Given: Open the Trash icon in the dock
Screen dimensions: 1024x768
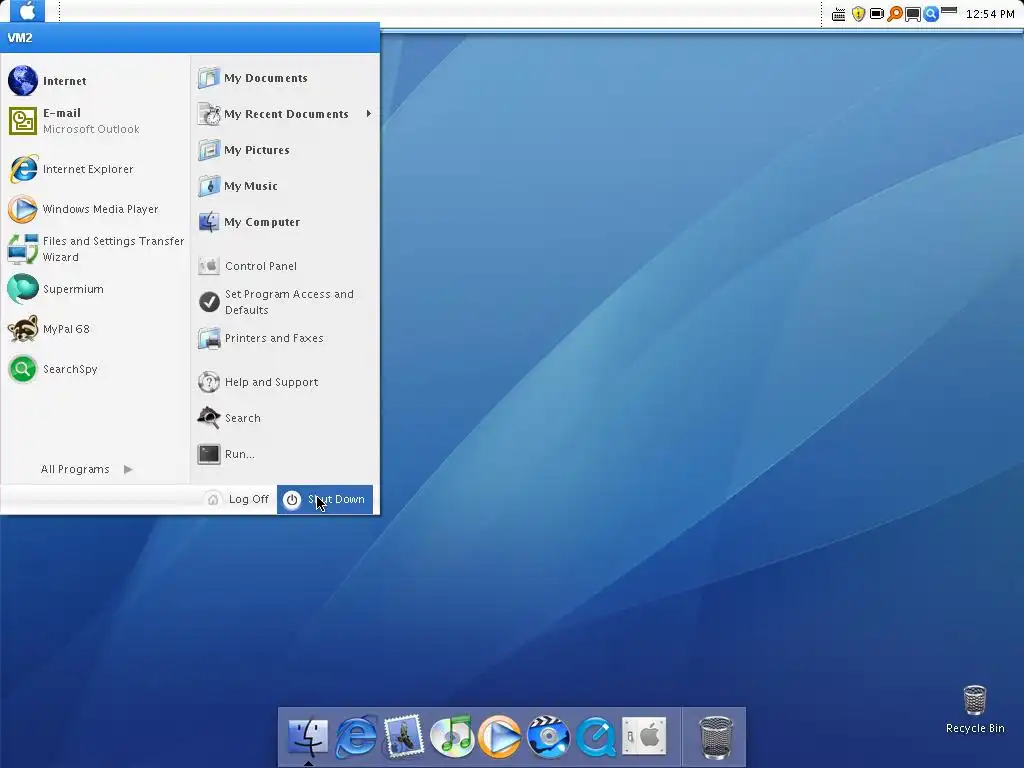Looking at the screenshot, I should tap(716, 737).
